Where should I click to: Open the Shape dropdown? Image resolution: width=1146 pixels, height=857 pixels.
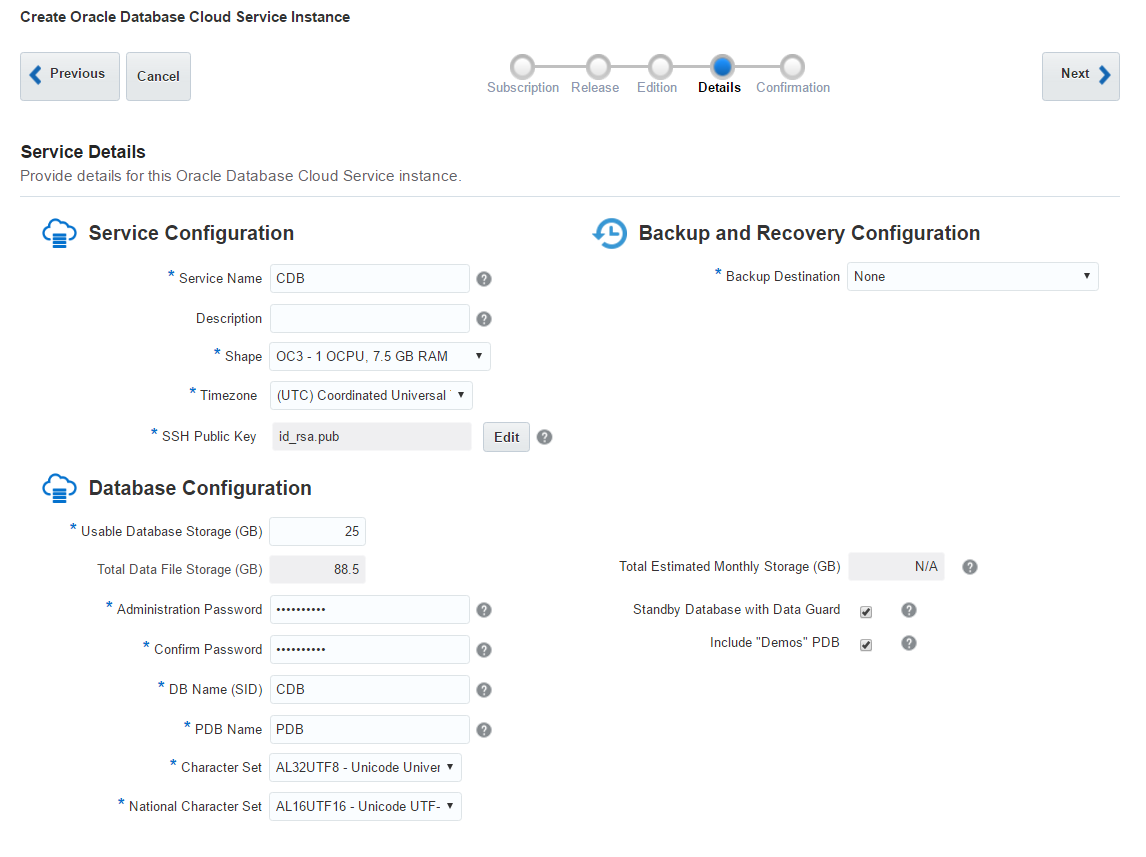tap(380, 357)
